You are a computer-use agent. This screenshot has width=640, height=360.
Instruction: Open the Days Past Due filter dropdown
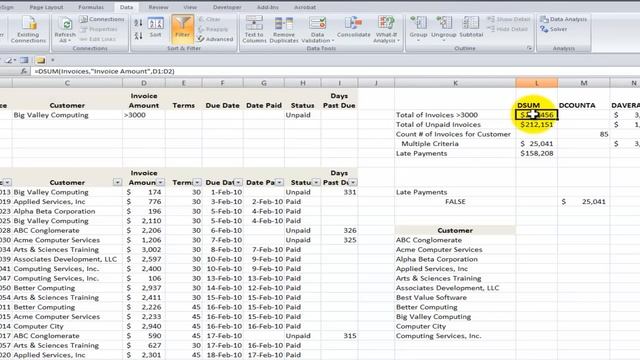353,182
